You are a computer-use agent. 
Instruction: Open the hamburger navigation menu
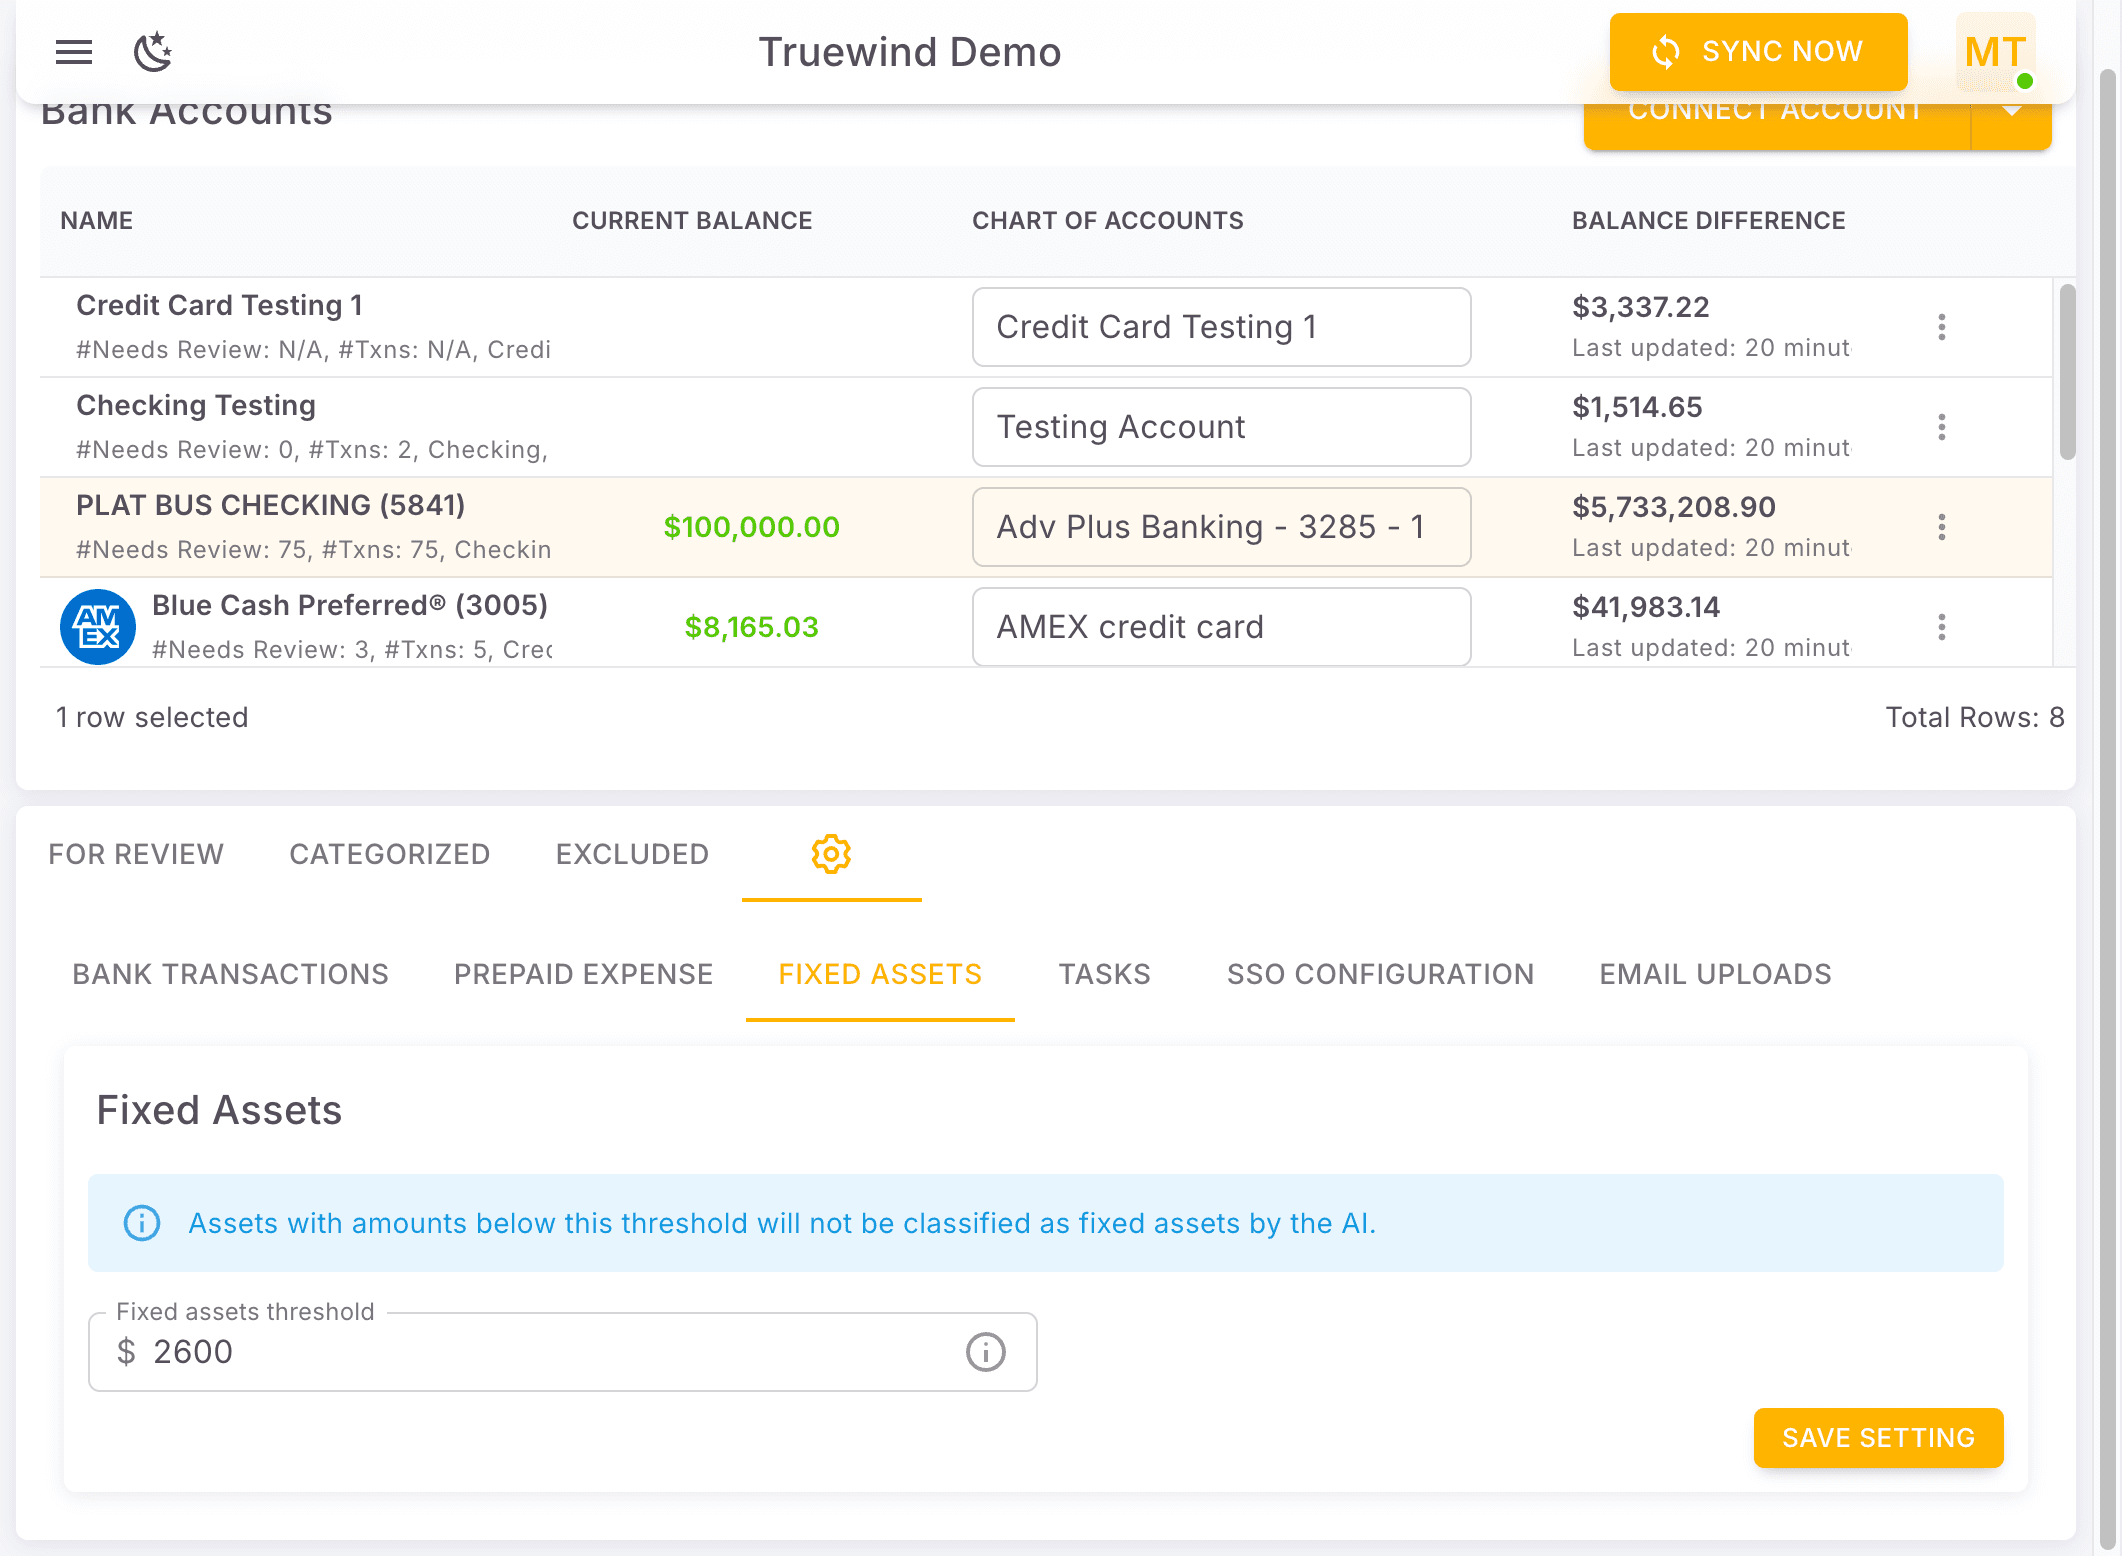click(x=73, y=52)
